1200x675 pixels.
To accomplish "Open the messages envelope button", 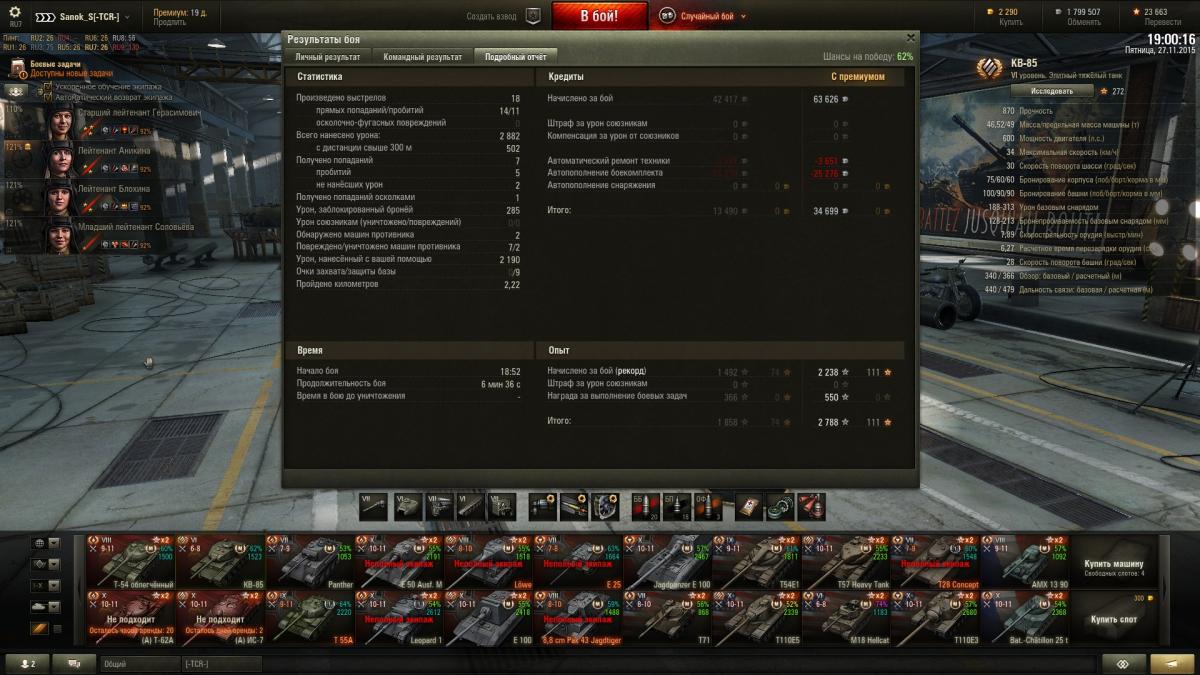I will coord(1171,664).
